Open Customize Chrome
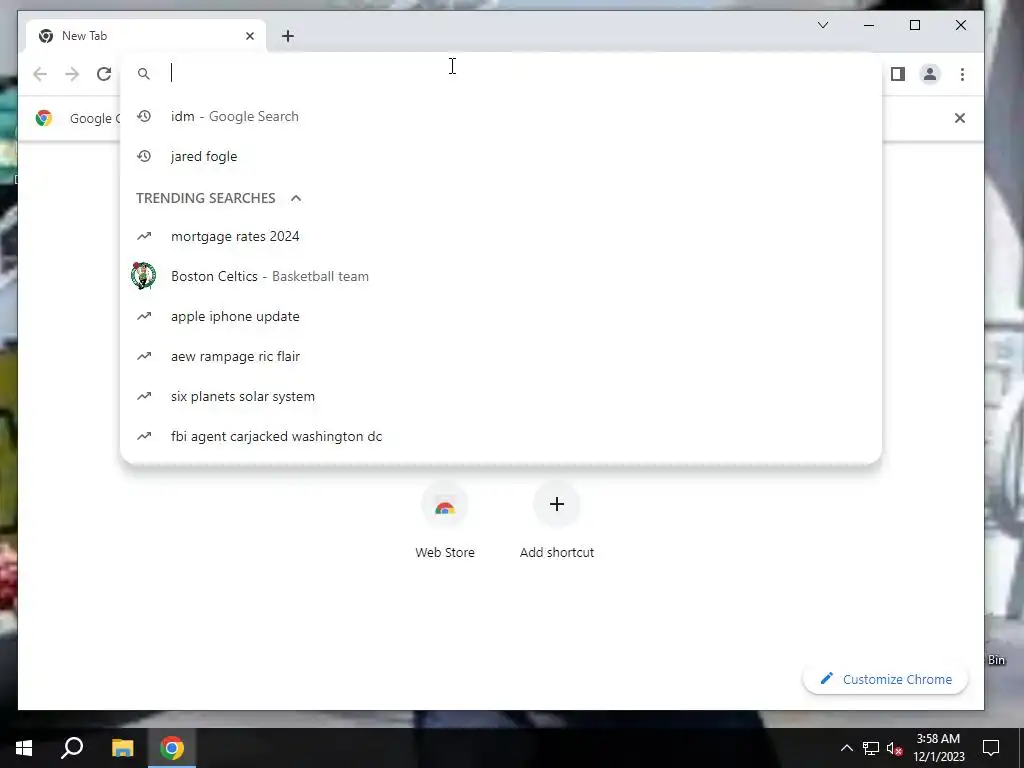 pos(885,679)
